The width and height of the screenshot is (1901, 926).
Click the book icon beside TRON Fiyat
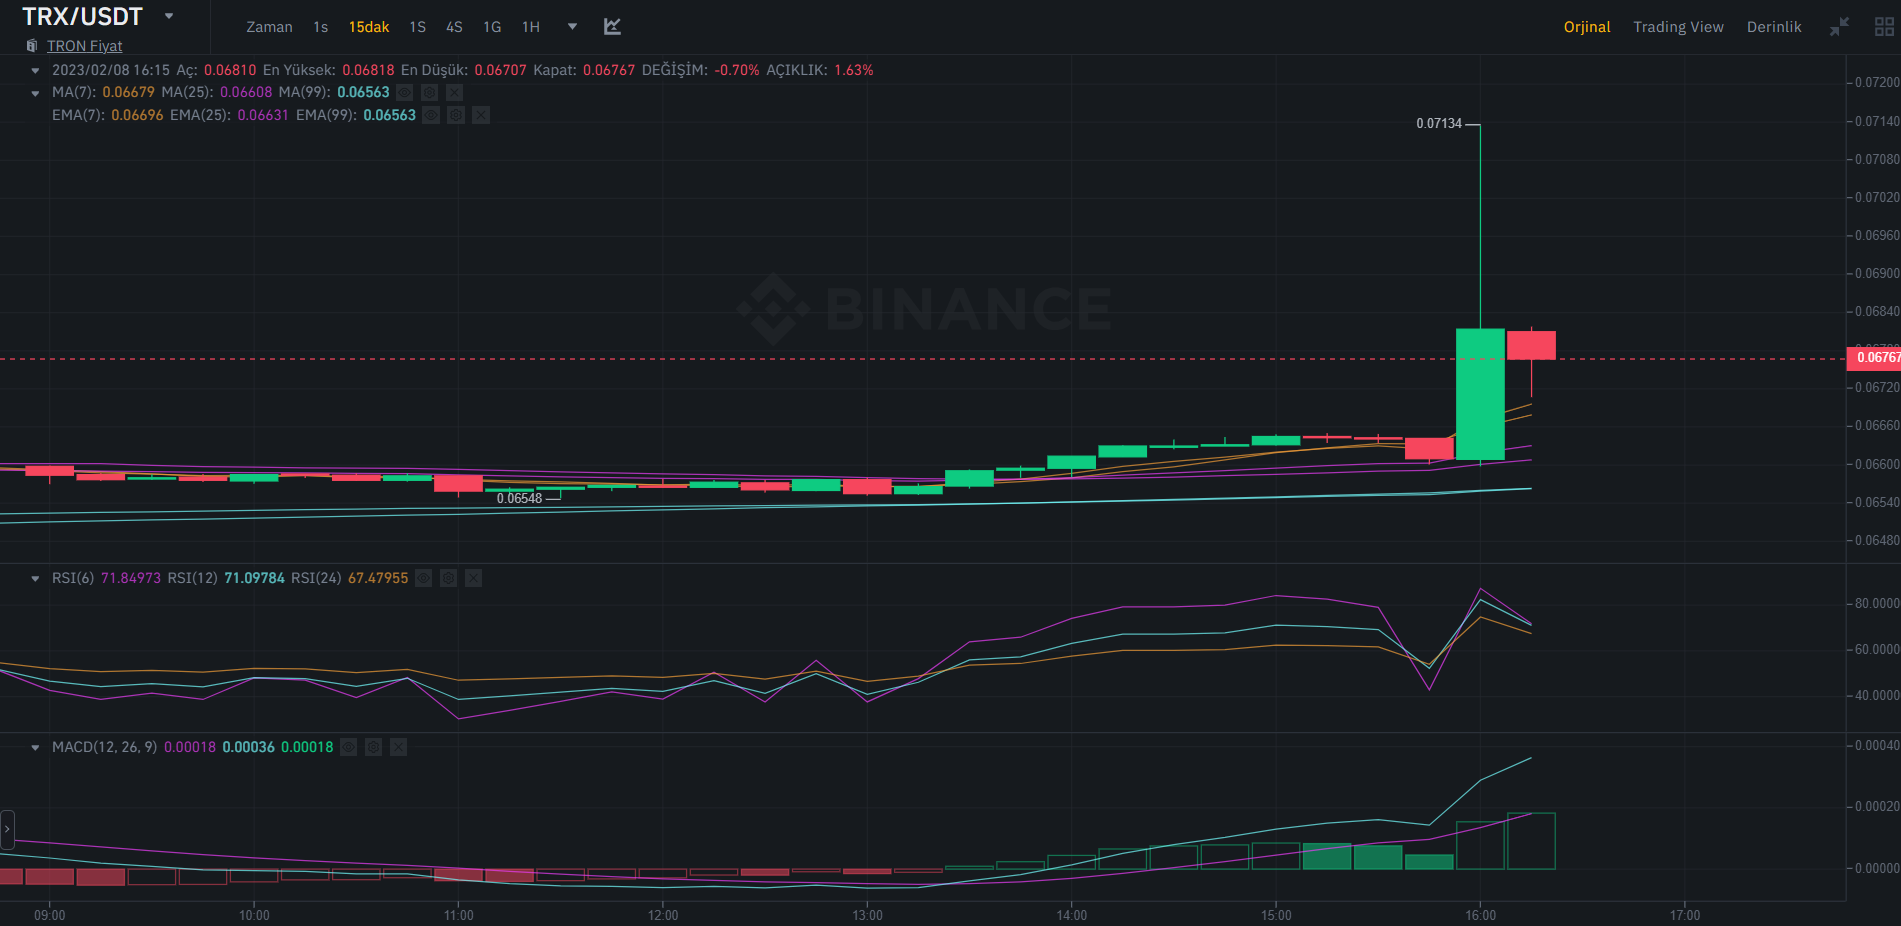pyautogui.click(x=32, y=46)
